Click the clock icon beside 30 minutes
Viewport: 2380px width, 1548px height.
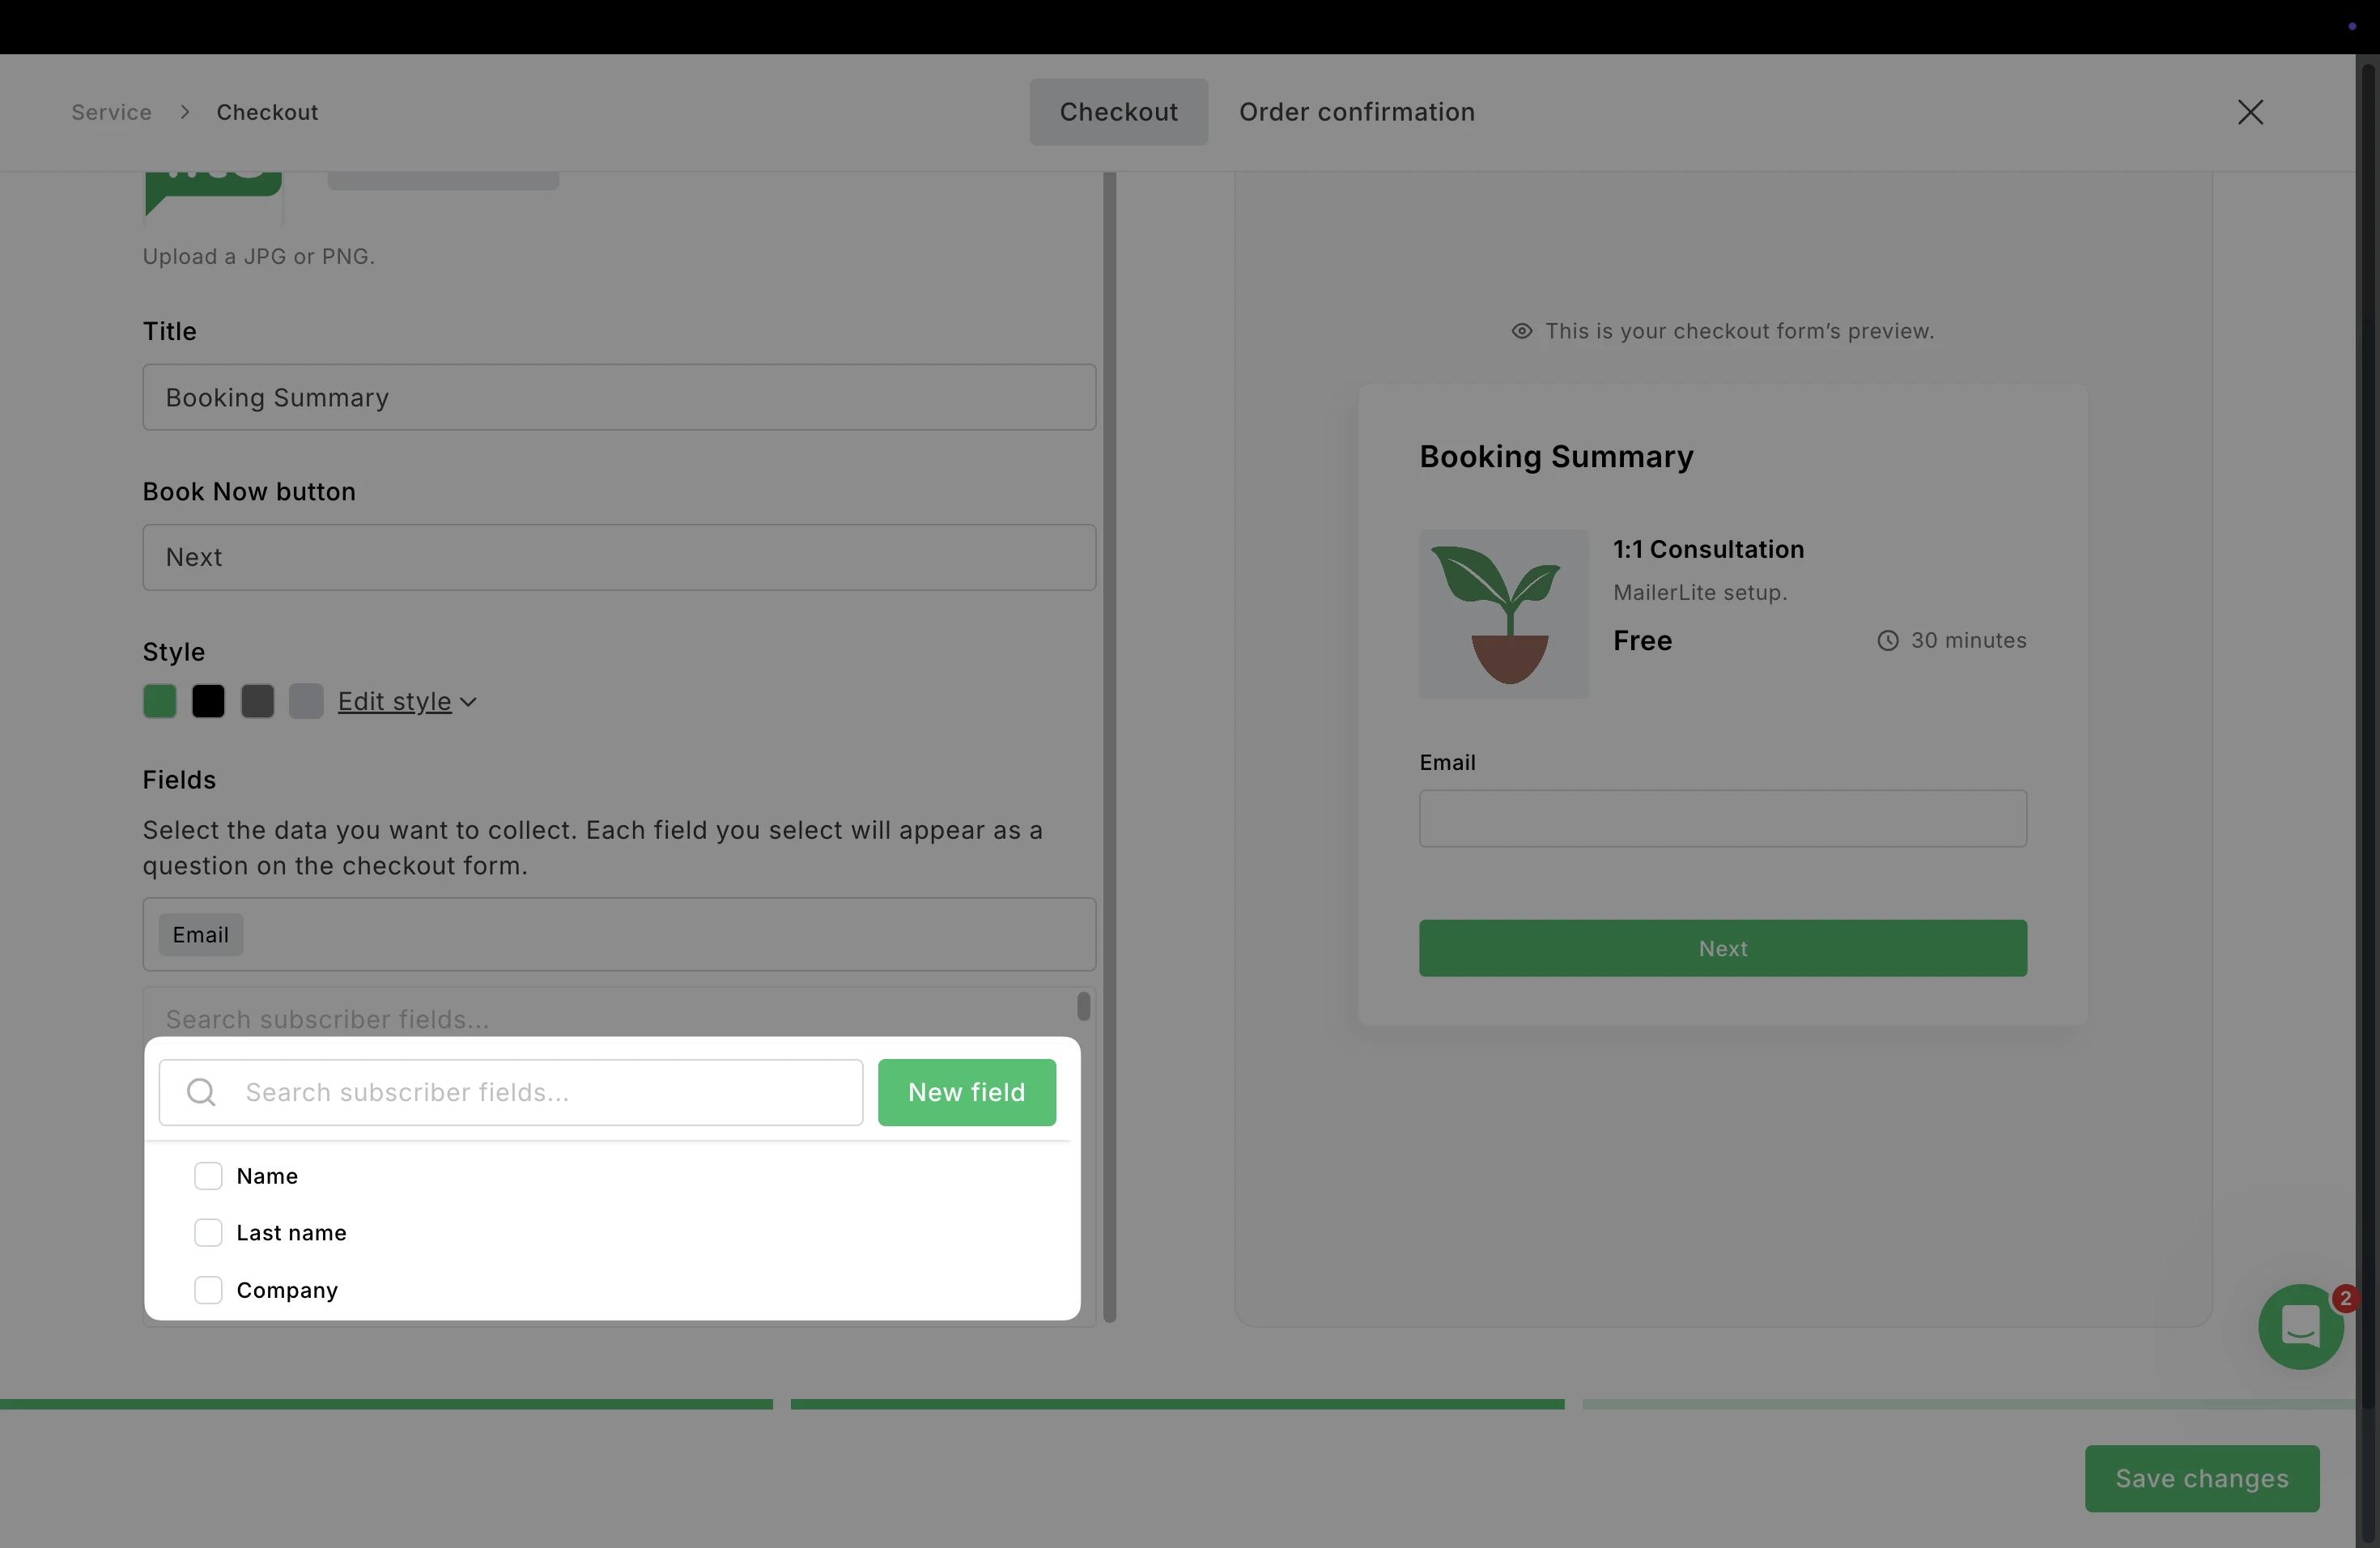pyautogui.click(x=1887, y=641)
